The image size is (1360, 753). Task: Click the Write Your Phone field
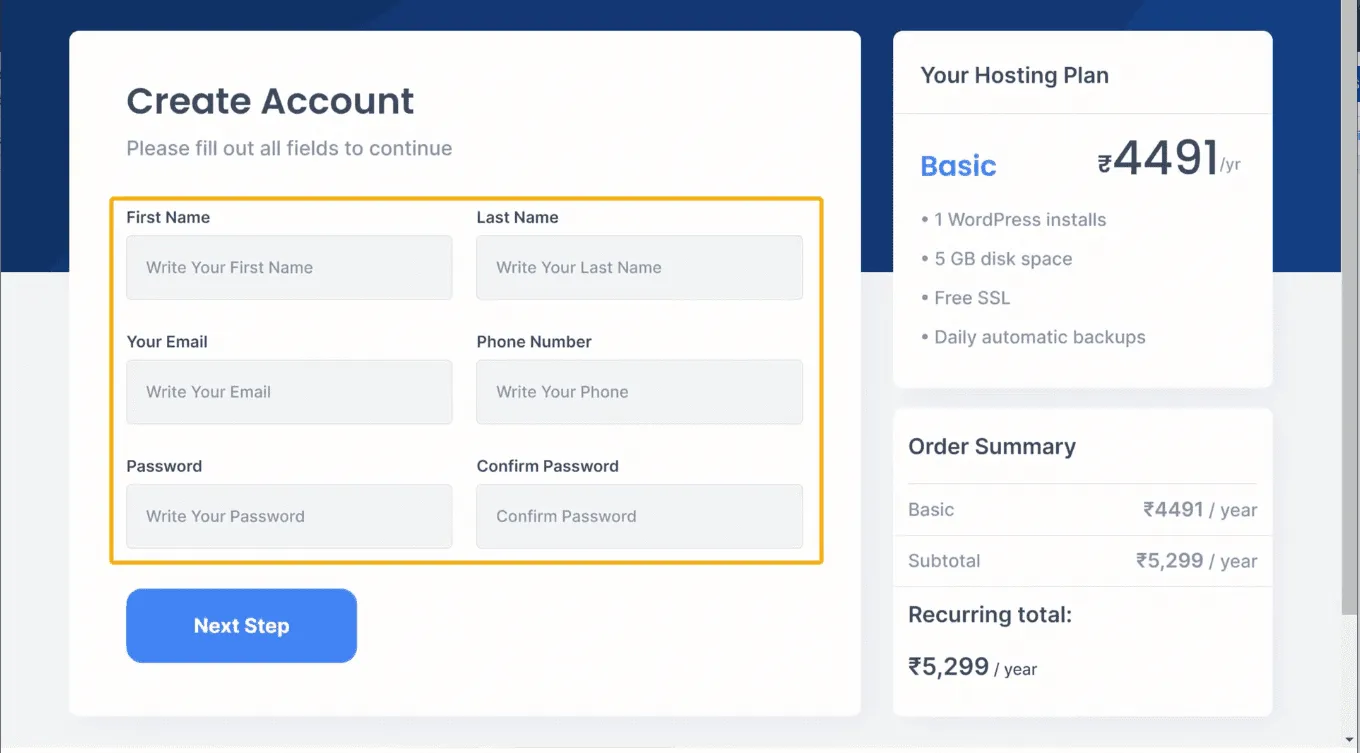click(x=639, y=392)
